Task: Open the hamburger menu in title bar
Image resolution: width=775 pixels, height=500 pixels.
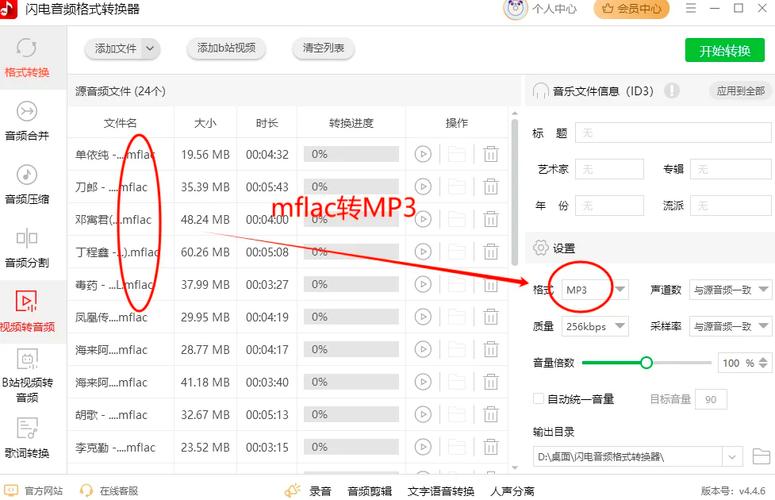Action: pos(691,9)
